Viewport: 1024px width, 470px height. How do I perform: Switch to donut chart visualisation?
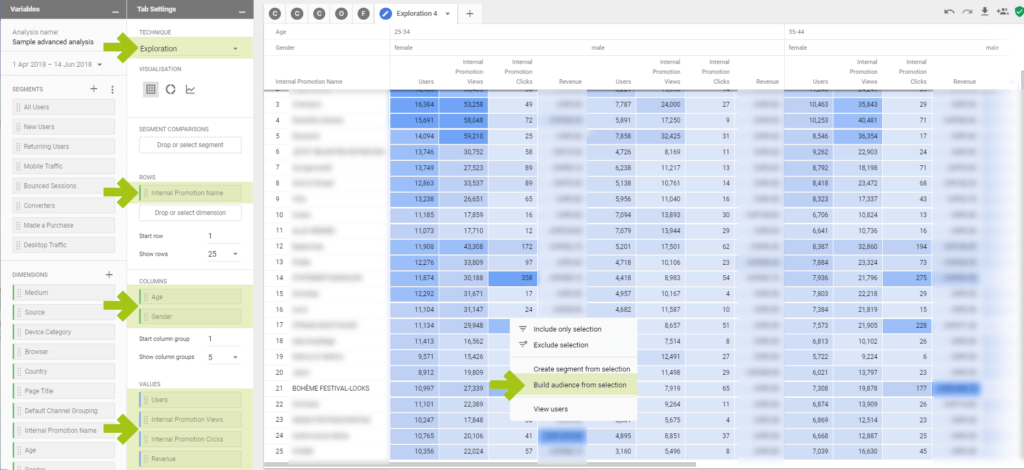click(x=171, y=89)
